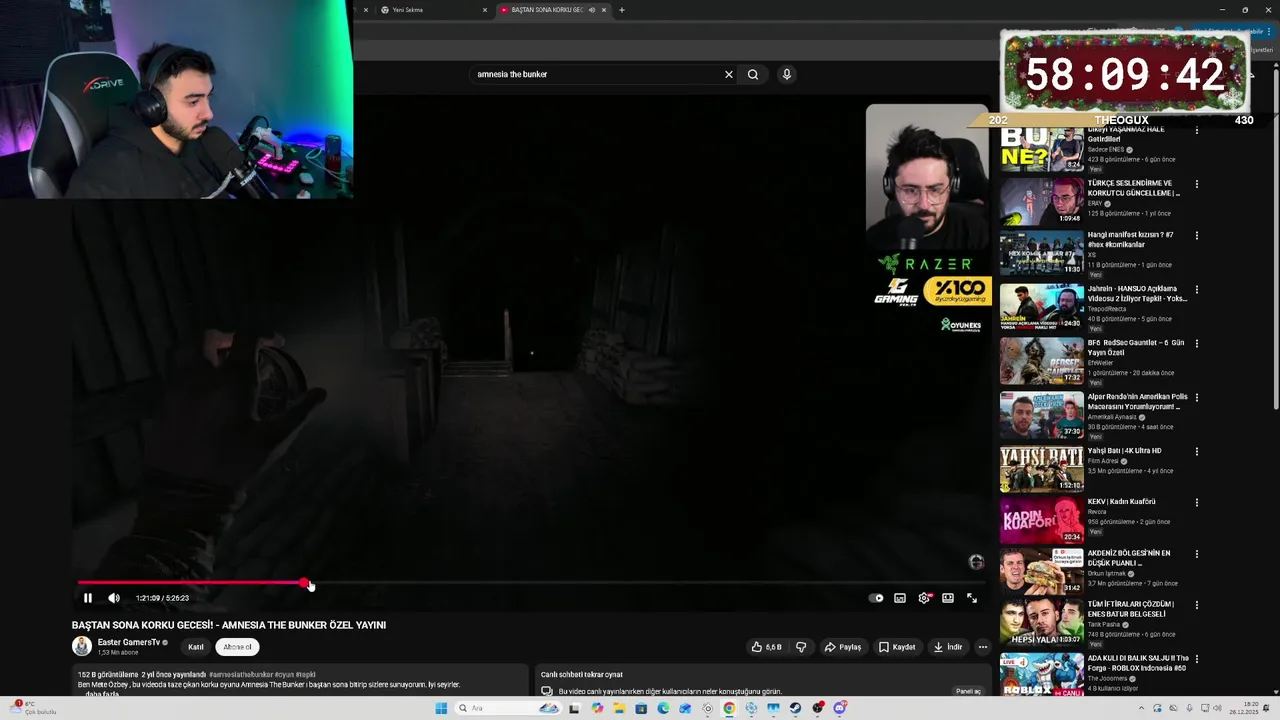Open options for Jahrein HANSUO video
Screen dimensions: 1280x720
pyautogui.click(x=1196, y=290)
